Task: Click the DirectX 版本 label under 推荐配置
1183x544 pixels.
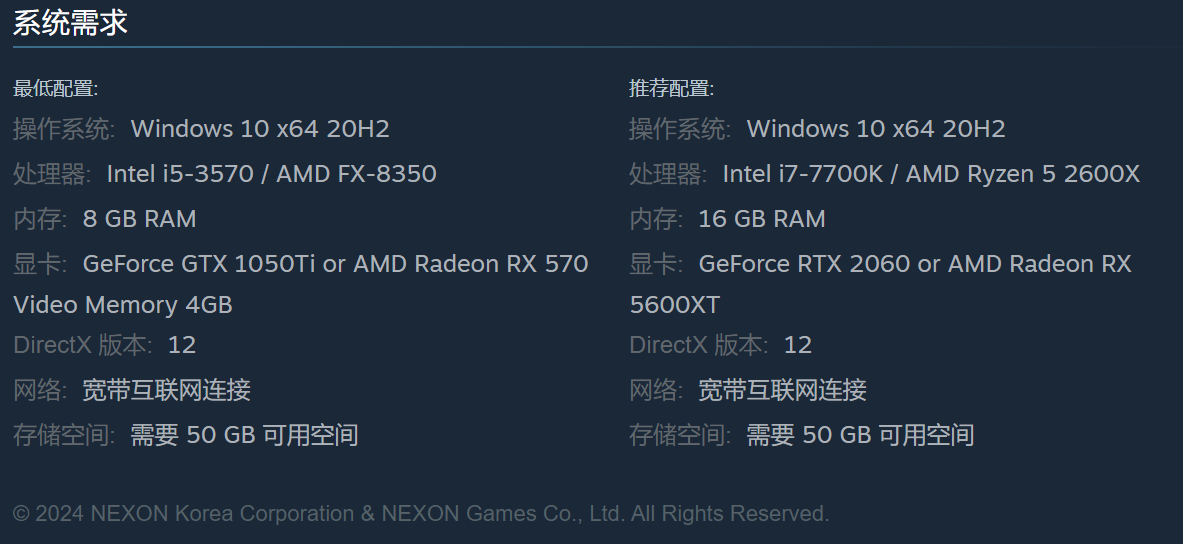Action: [x=698, y=345]
